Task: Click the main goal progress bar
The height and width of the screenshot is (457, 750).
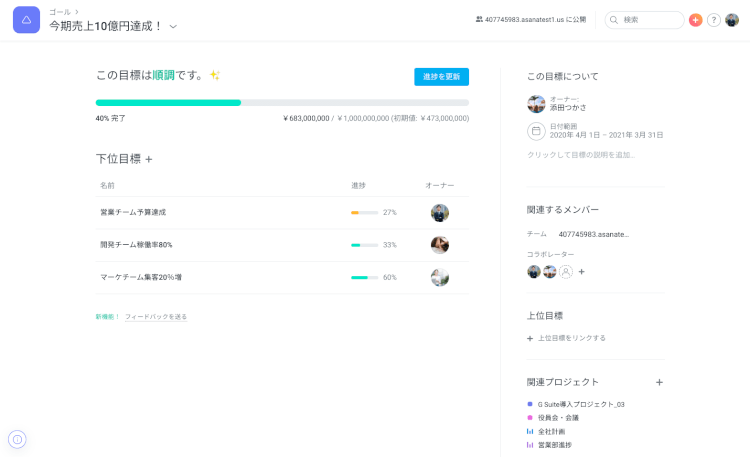Action: click(x=282, y=102)
